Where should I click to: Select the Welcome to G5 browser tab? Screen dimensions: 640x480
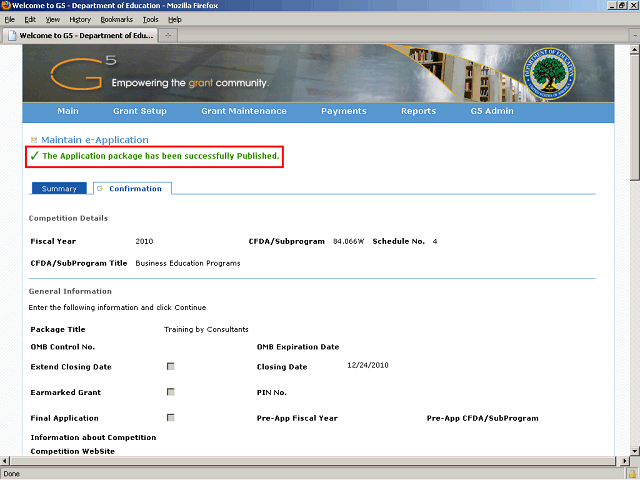pyautogui.click(x=80, y=36)
